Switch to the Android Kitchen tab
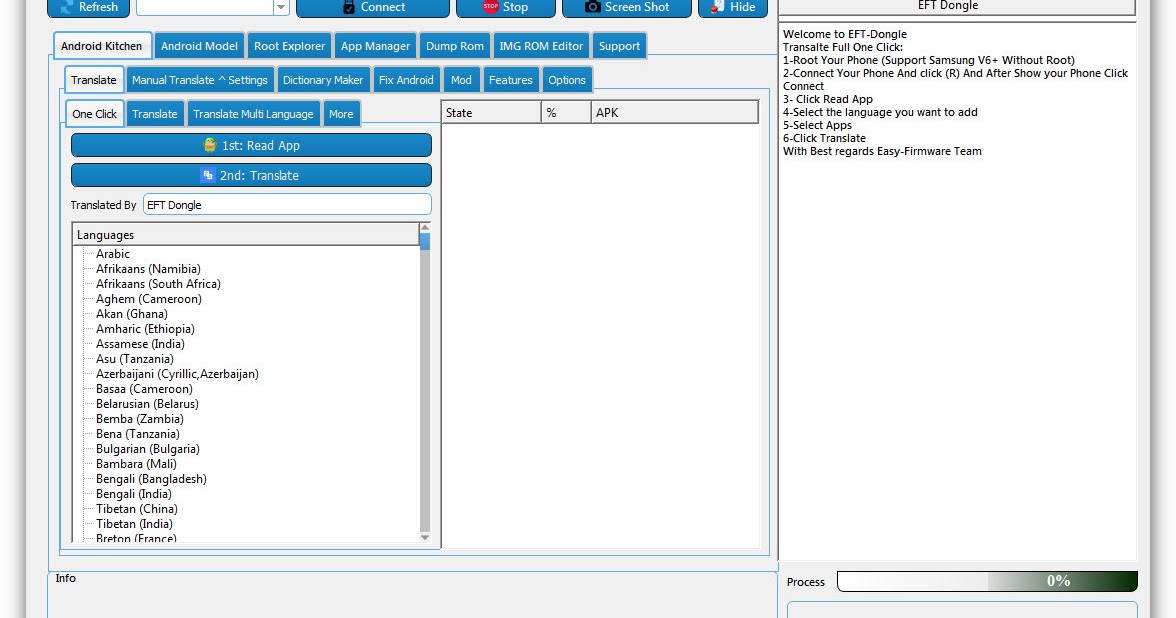1176x618 pixels. pos(102,46)
